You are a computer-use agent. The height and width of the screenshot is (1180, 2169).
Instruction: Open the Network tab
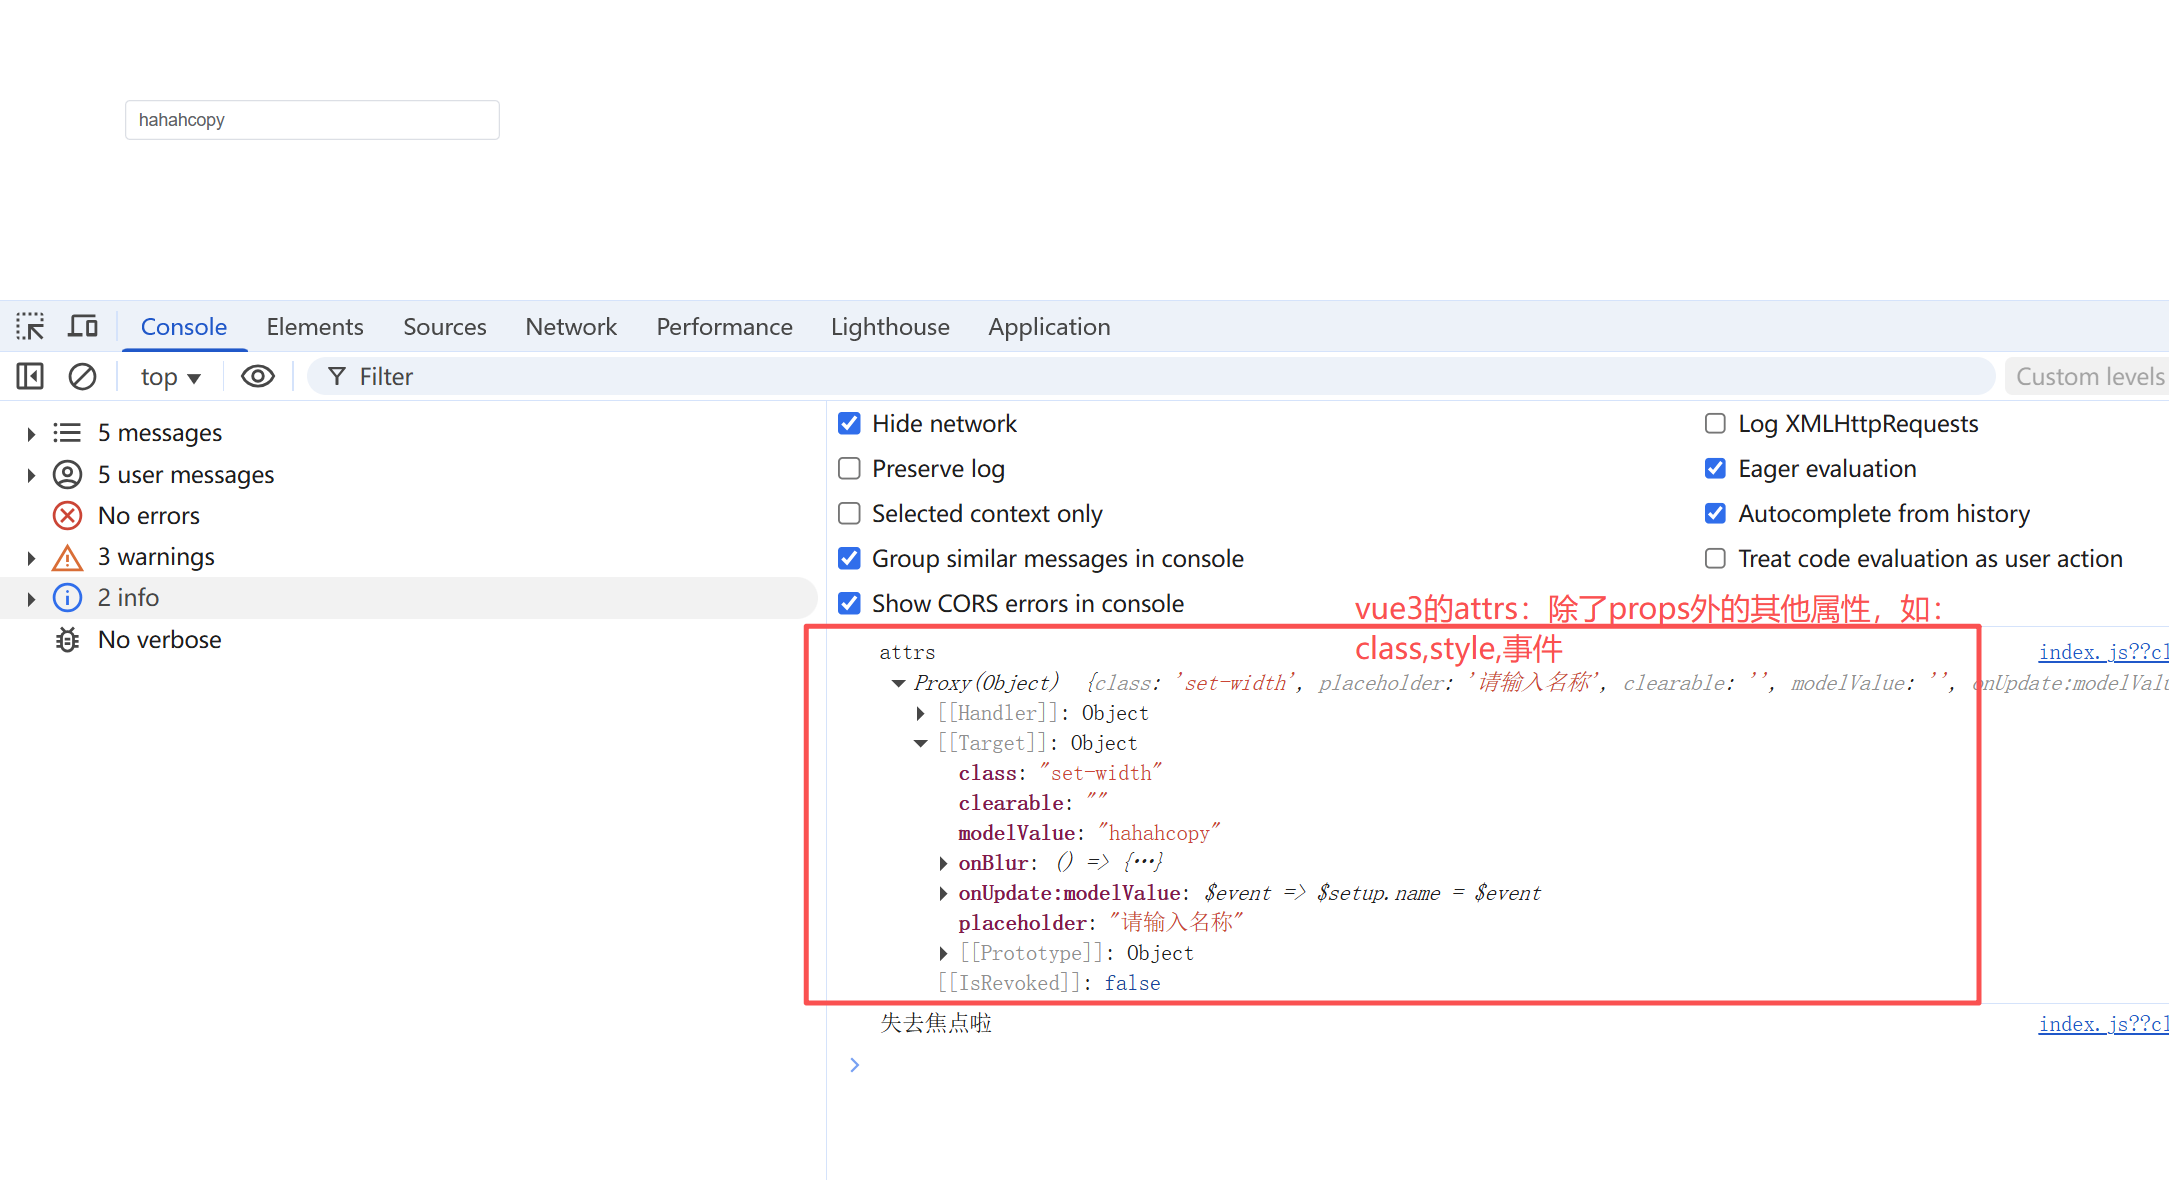[x=570, y=327]
